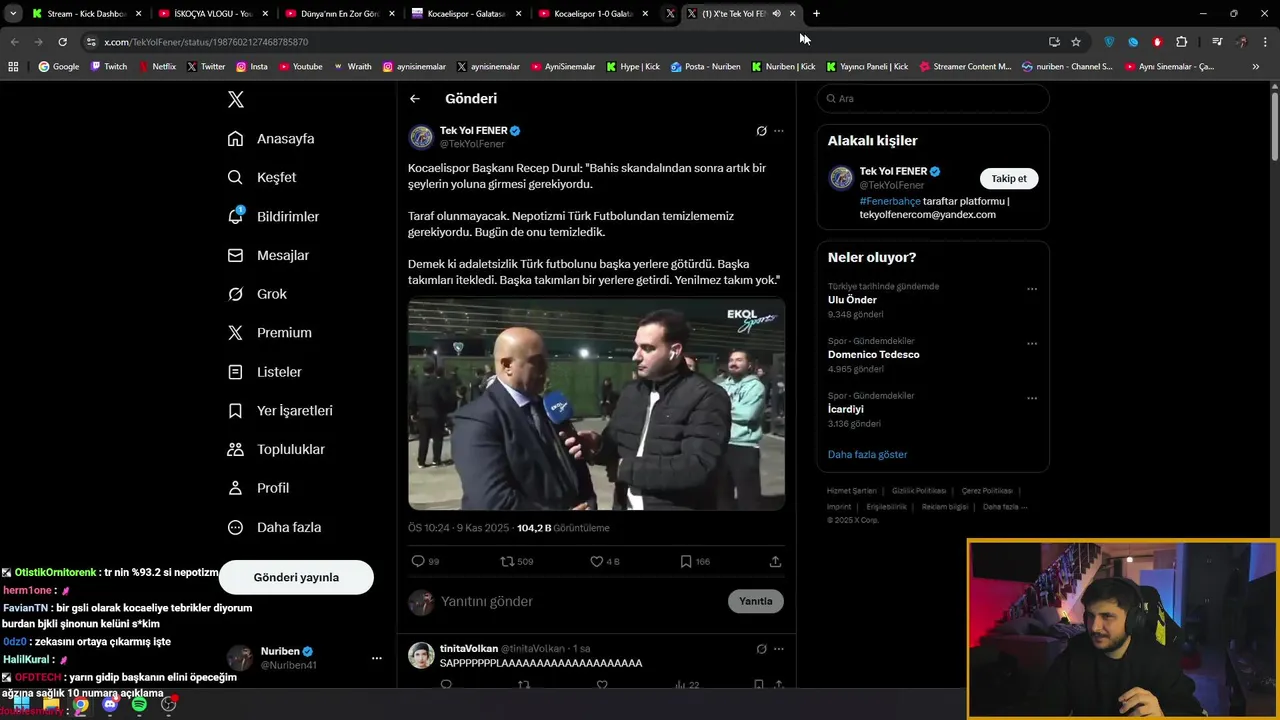Viewport: 1280px width, 720px height.
Task: Open the tab search dropdown arrow
Action: click(x=12, y=14)
